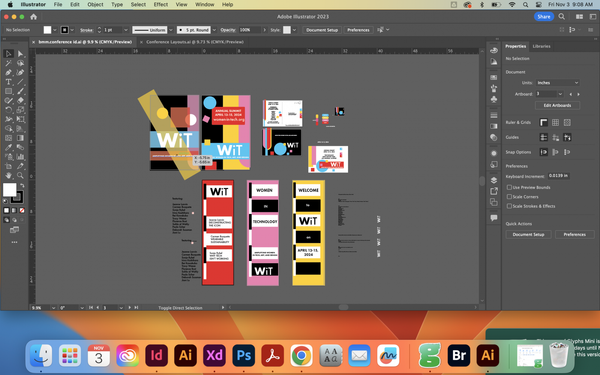Image resolution: width=600 pixels, height=375 pixels.
Task: Set paint to None swatch
Action: pyautogui.click(x=22, y=210)
